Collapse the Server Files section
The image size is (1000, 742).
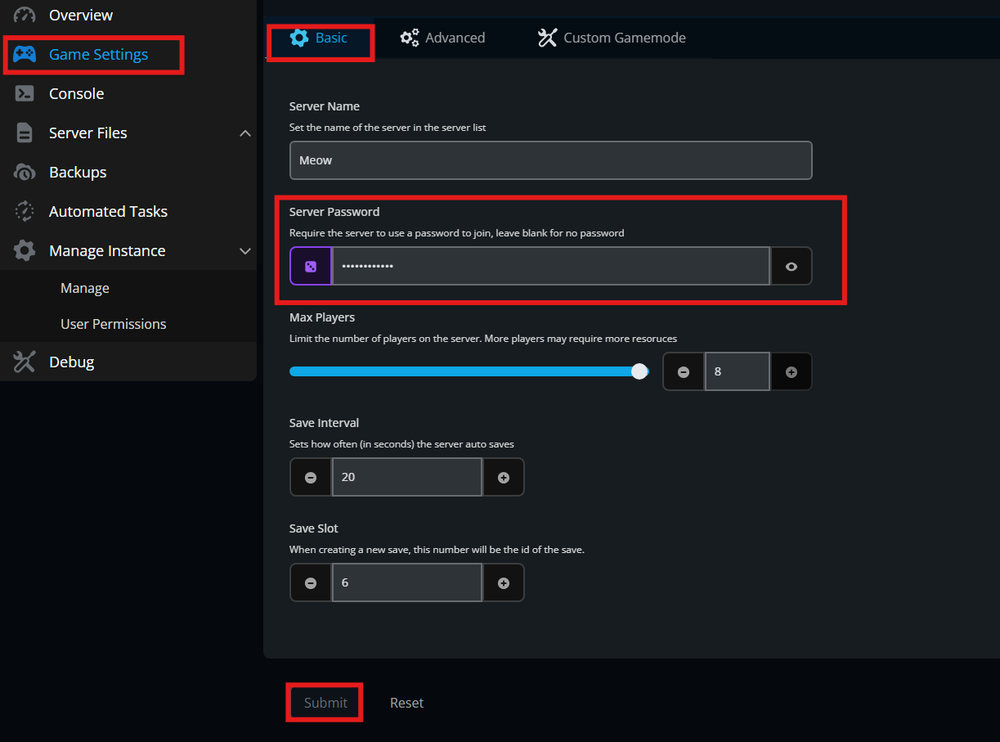[x=245, y=132]
